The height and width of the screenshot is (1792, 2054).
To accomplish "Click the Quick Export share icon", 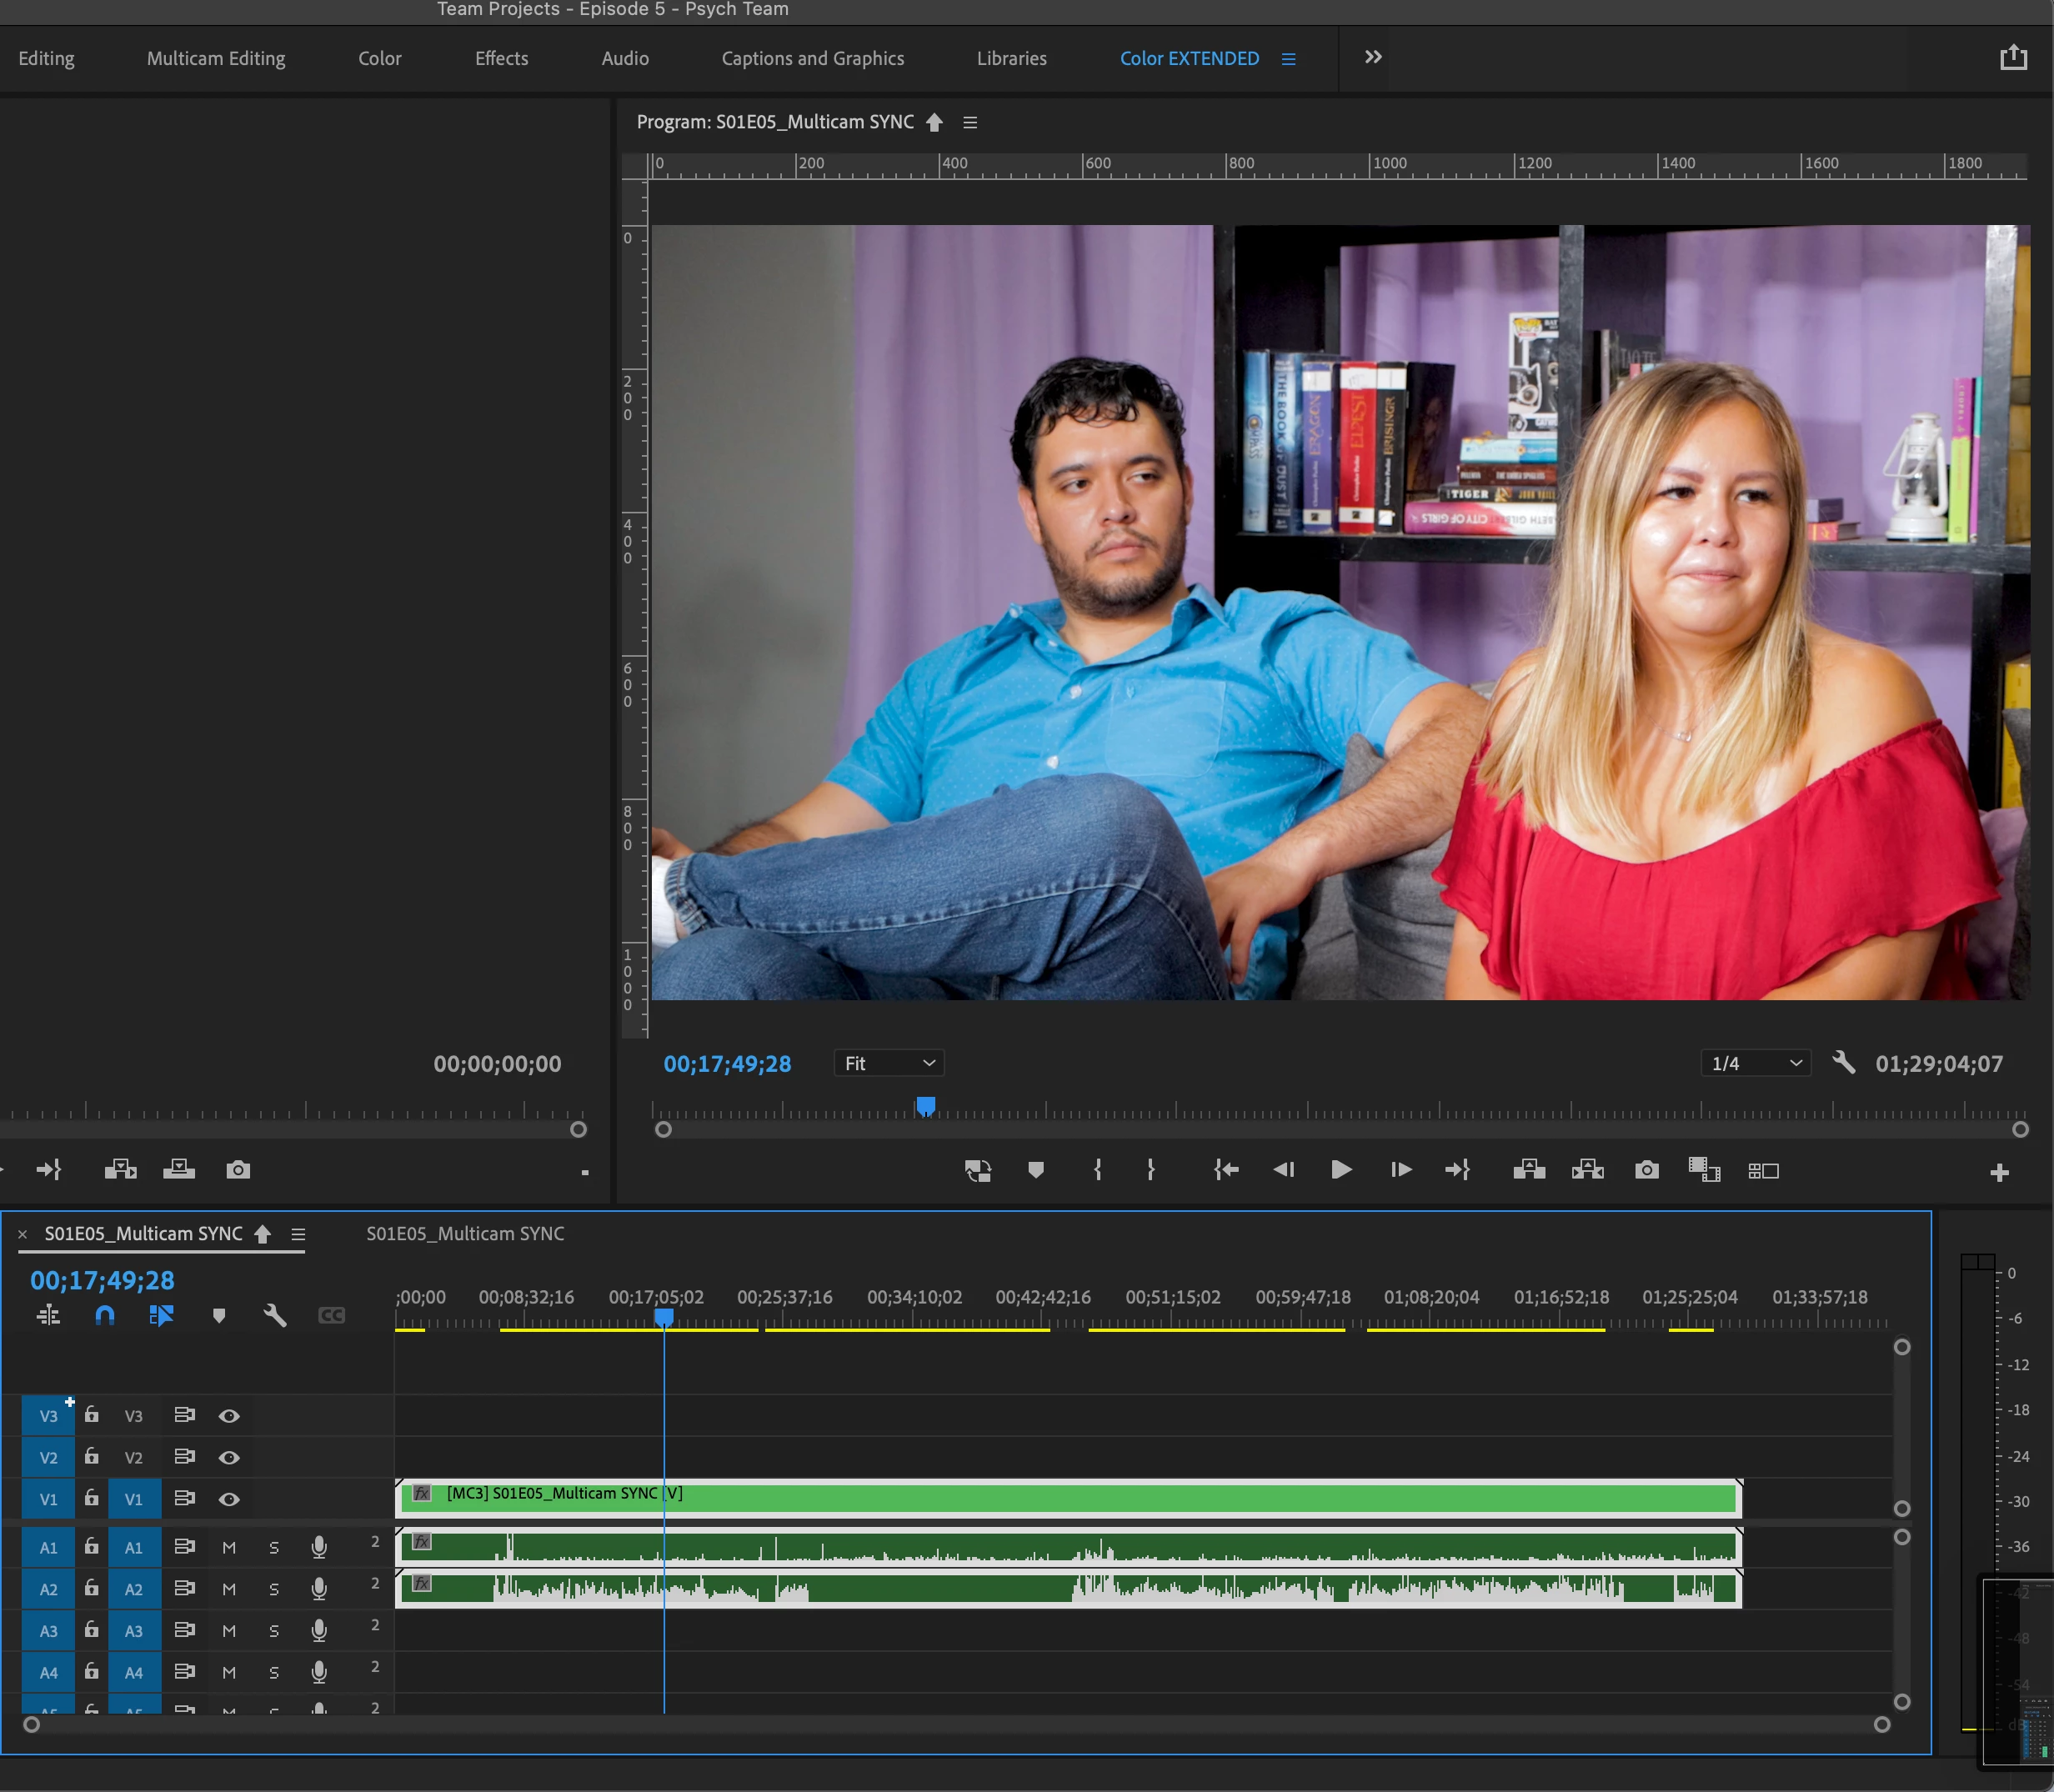I will pyautogui.click(x=2013, y=58).
